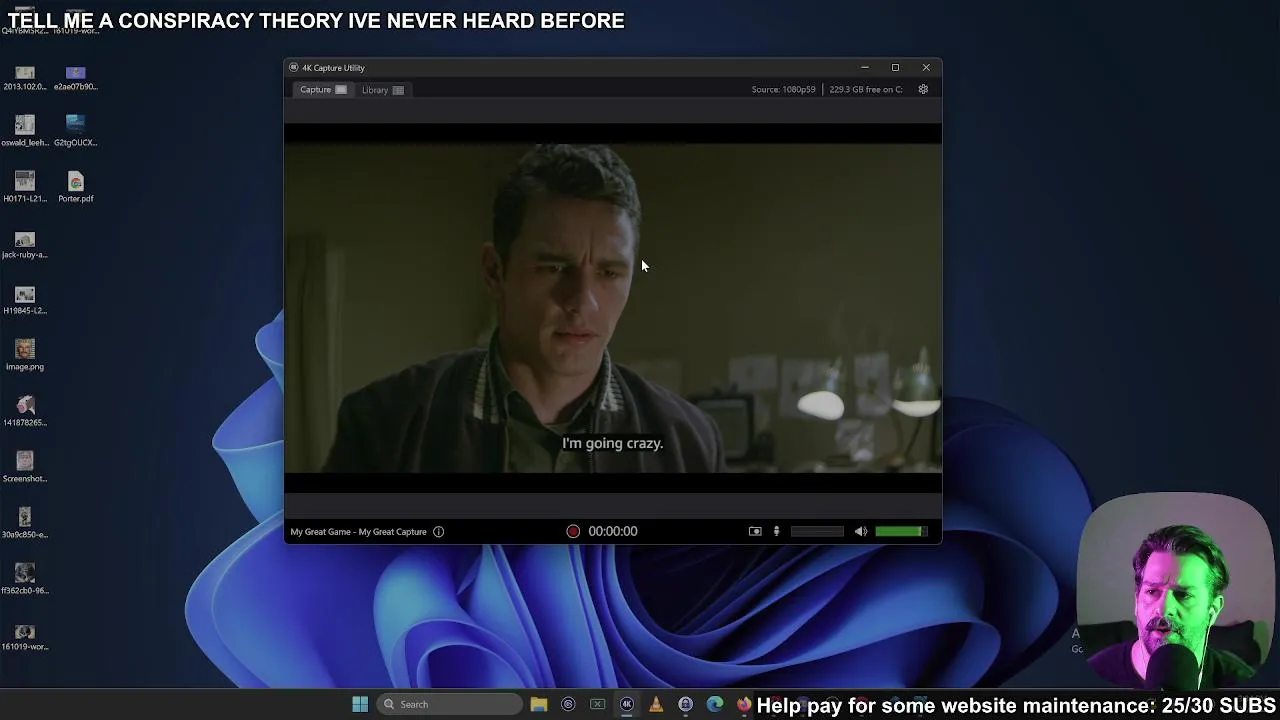Open the Windows Start menu

click(x=360, y=704)
